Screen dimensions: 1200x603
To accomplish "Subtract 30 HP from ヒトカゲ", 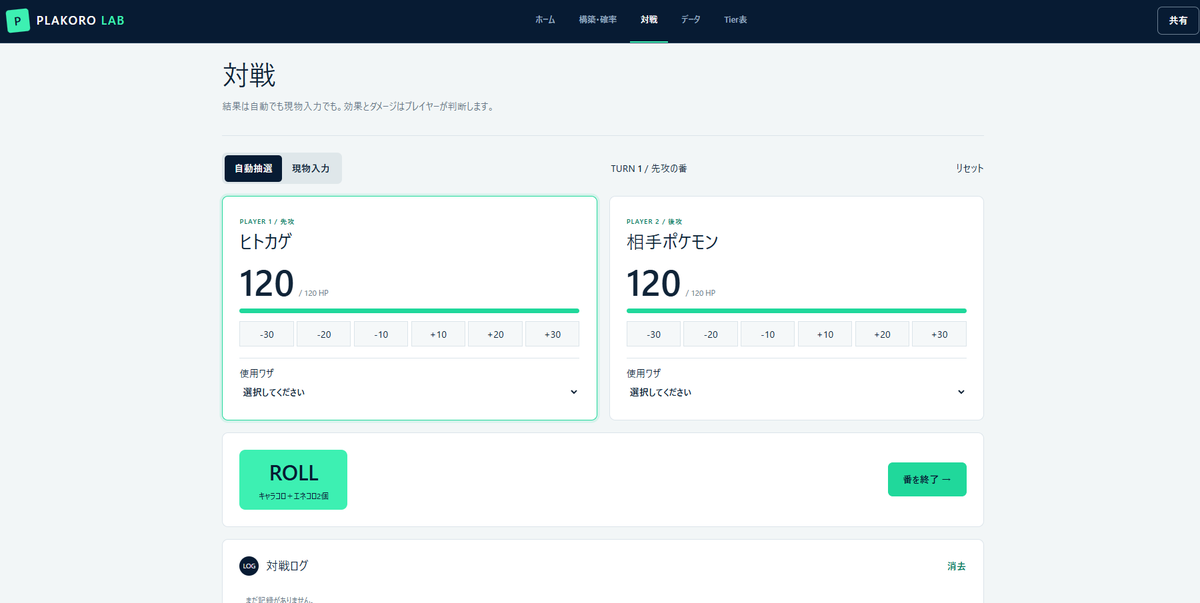I will click(x=267, y=334).
